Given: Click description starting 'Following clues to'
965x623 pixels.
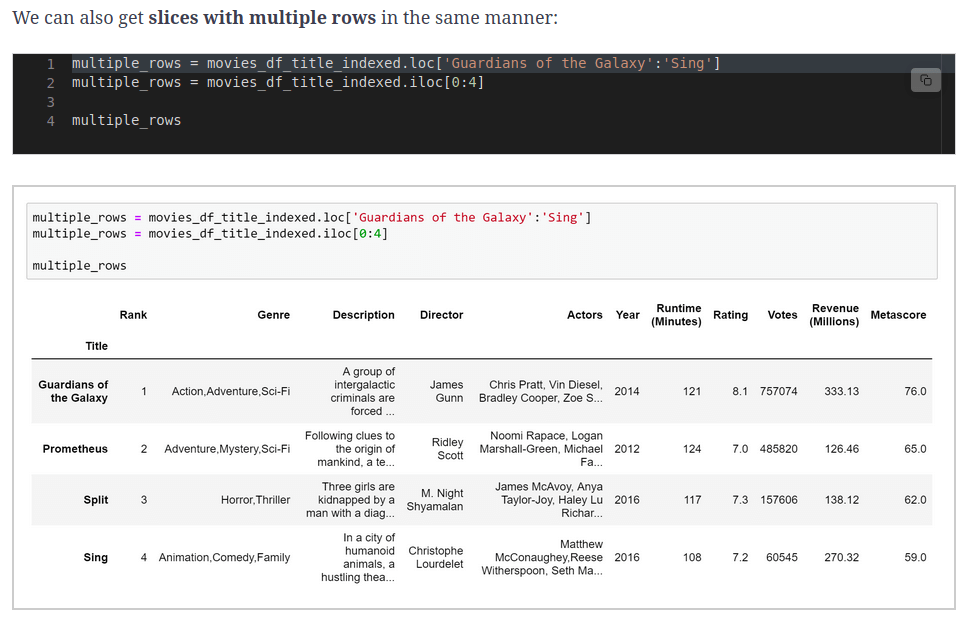Looking at the screenshot, I should (x=350, y=449).
